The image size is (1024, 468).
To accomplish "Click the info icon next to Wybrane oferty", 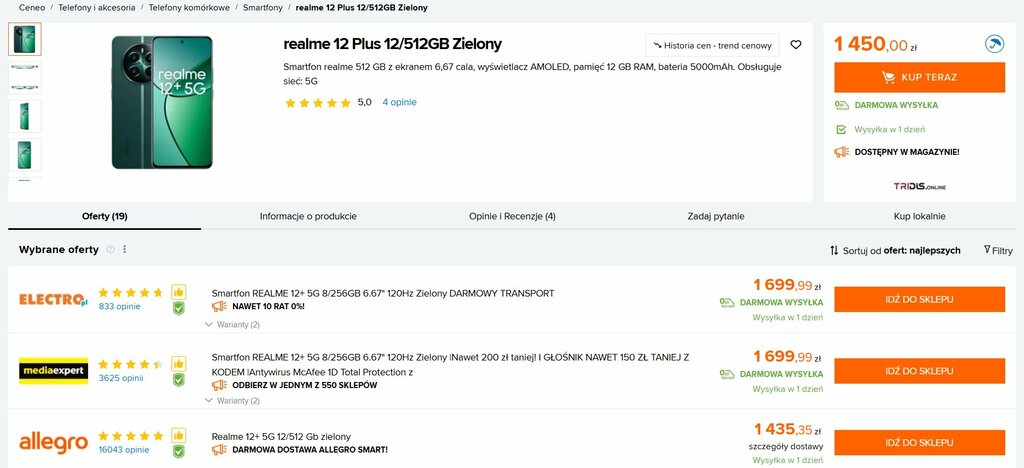I will click(110, 249).
